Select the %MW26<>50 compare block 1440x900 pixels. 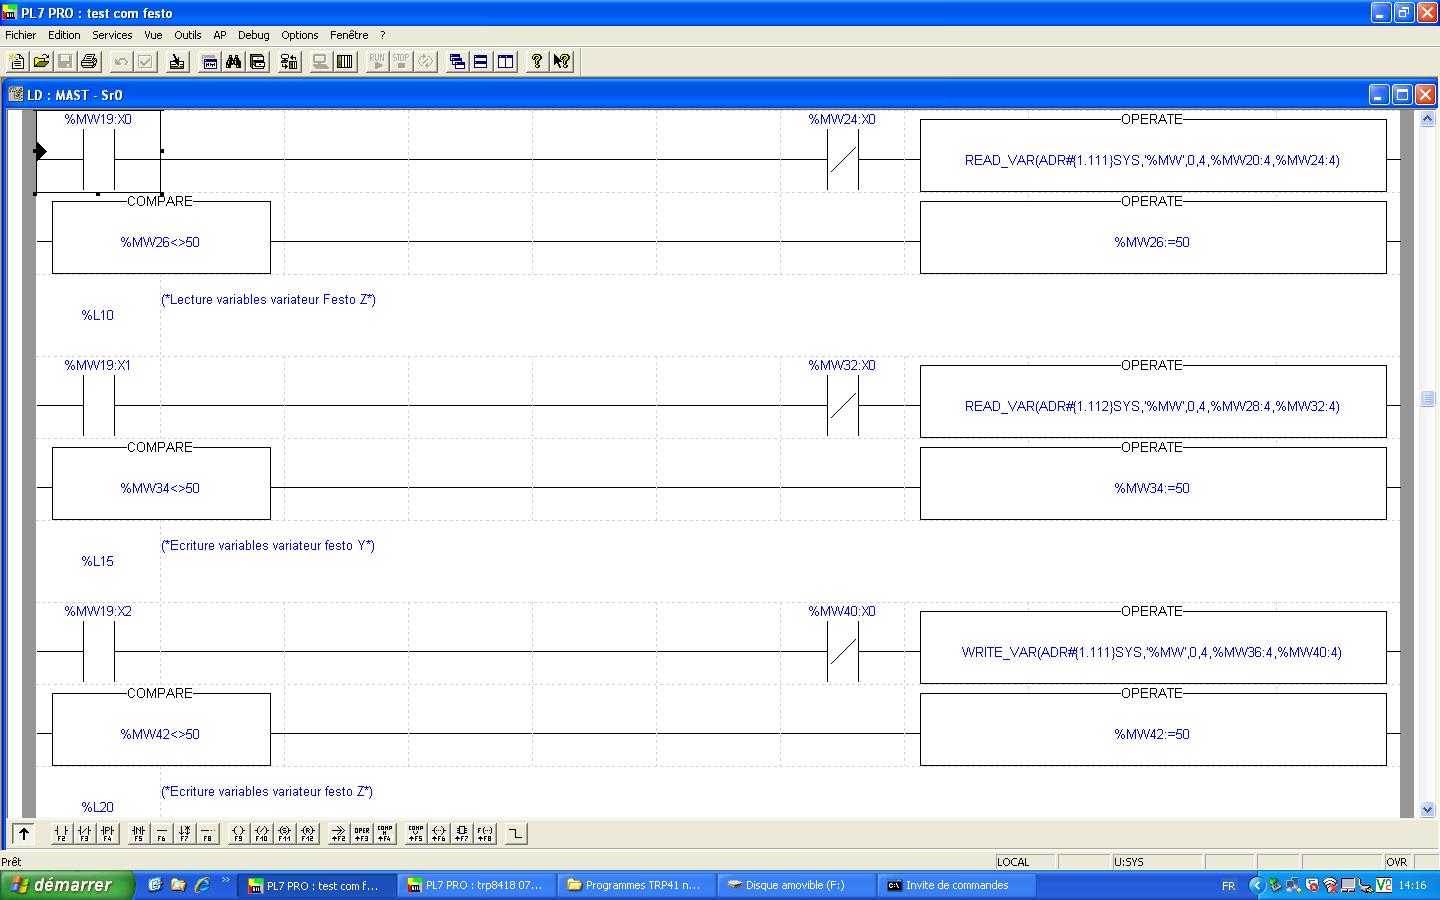coord(161,237)
